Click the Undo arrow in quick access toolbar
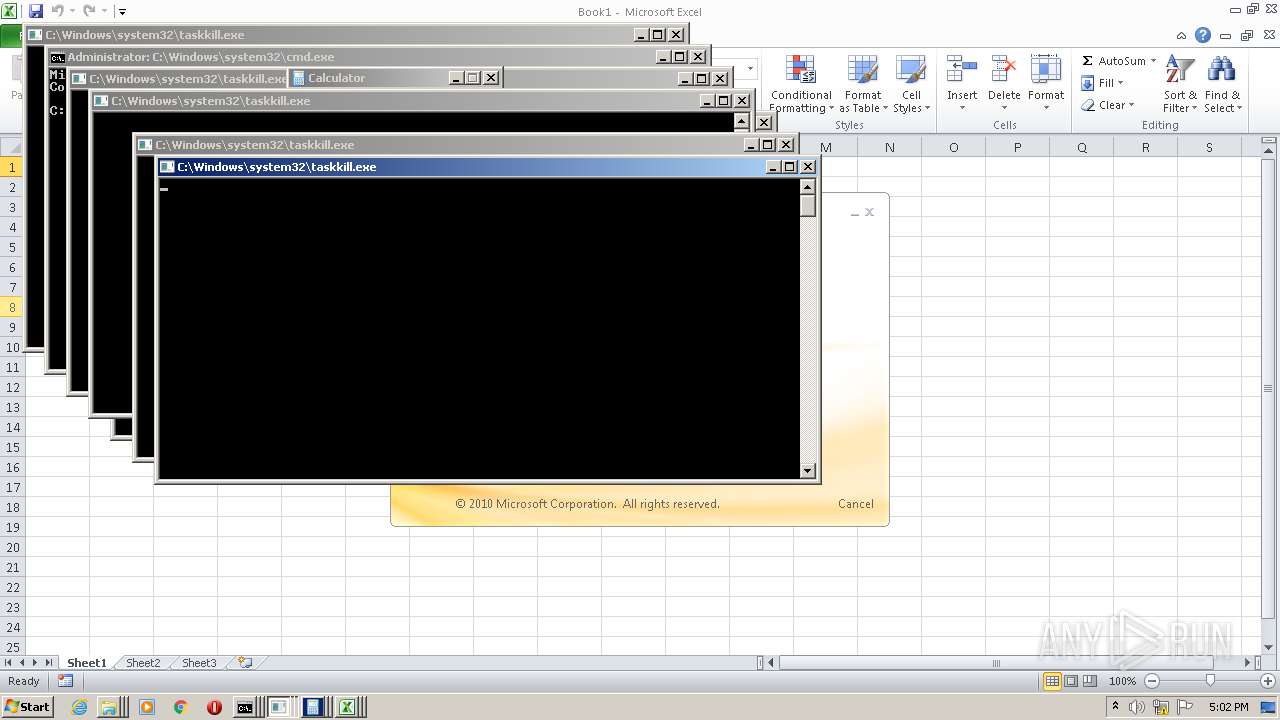Viewport: 1280px width, 720px height. tap(57, 11)
